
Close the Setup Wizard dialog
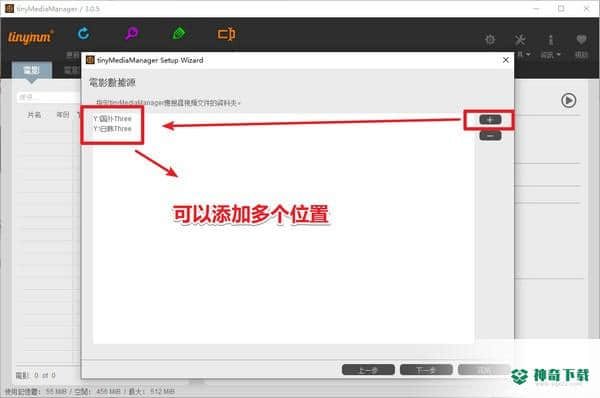click(505, 60)
